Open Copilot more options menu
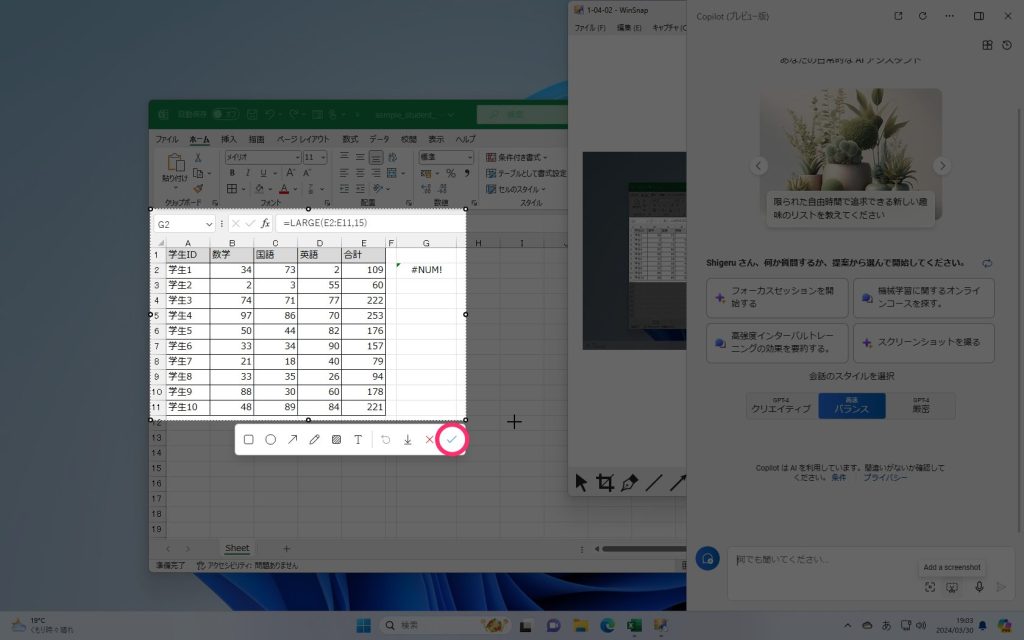 950,16
